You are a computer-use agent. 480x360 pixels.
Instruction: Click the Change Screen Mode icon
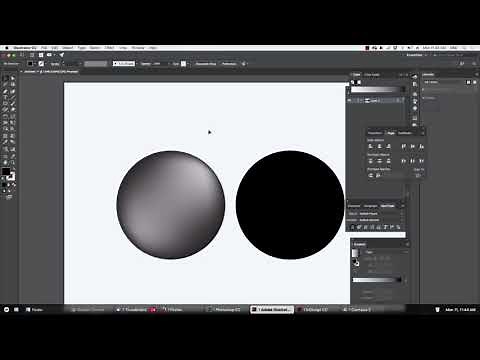click(9, 197)
